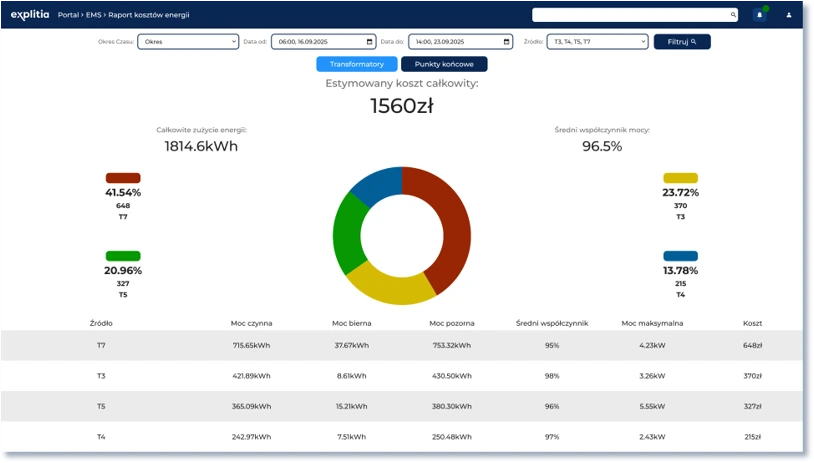Screen dimensions: 814x463
Task: Click the Portal breadcrumb link
Action: click(69, 16)
